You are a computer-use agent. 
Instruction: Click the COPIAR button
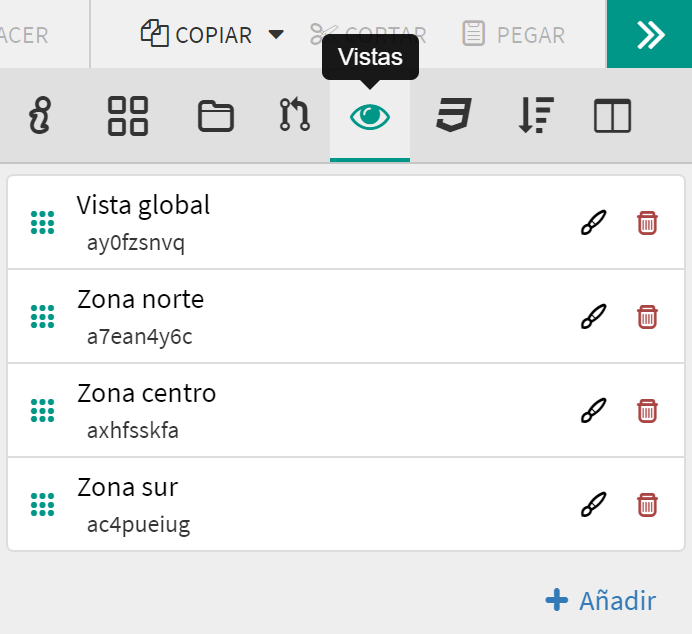(x=196, y=34)
